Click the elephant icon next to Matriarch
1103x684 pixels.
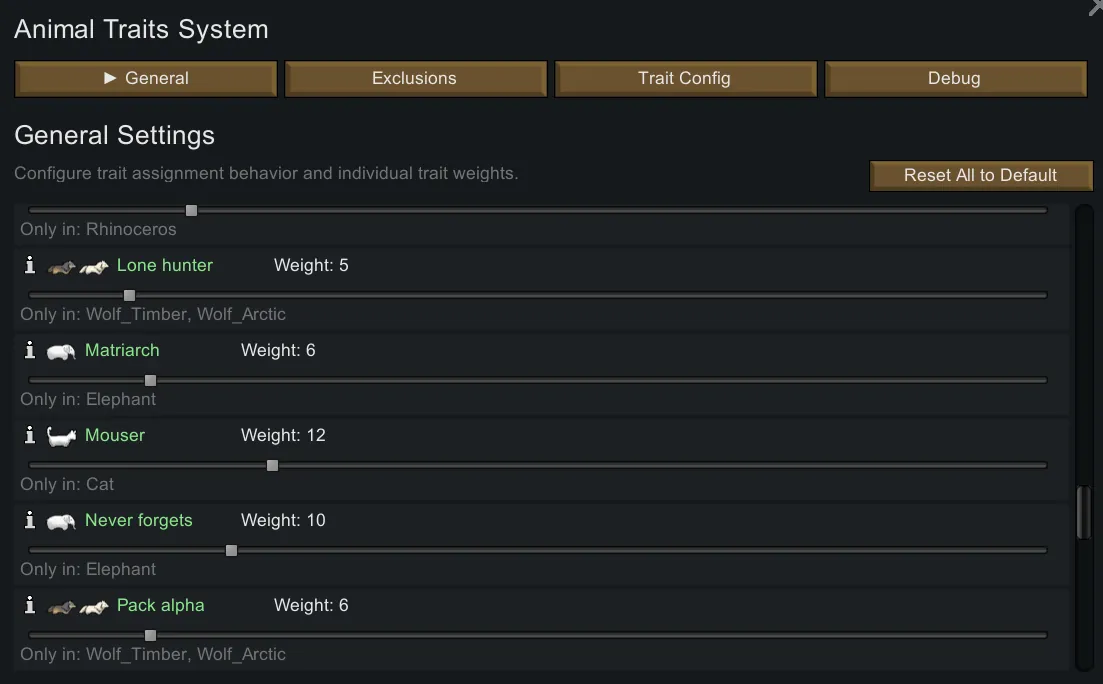pyautogui.click(x=61, y=351)
